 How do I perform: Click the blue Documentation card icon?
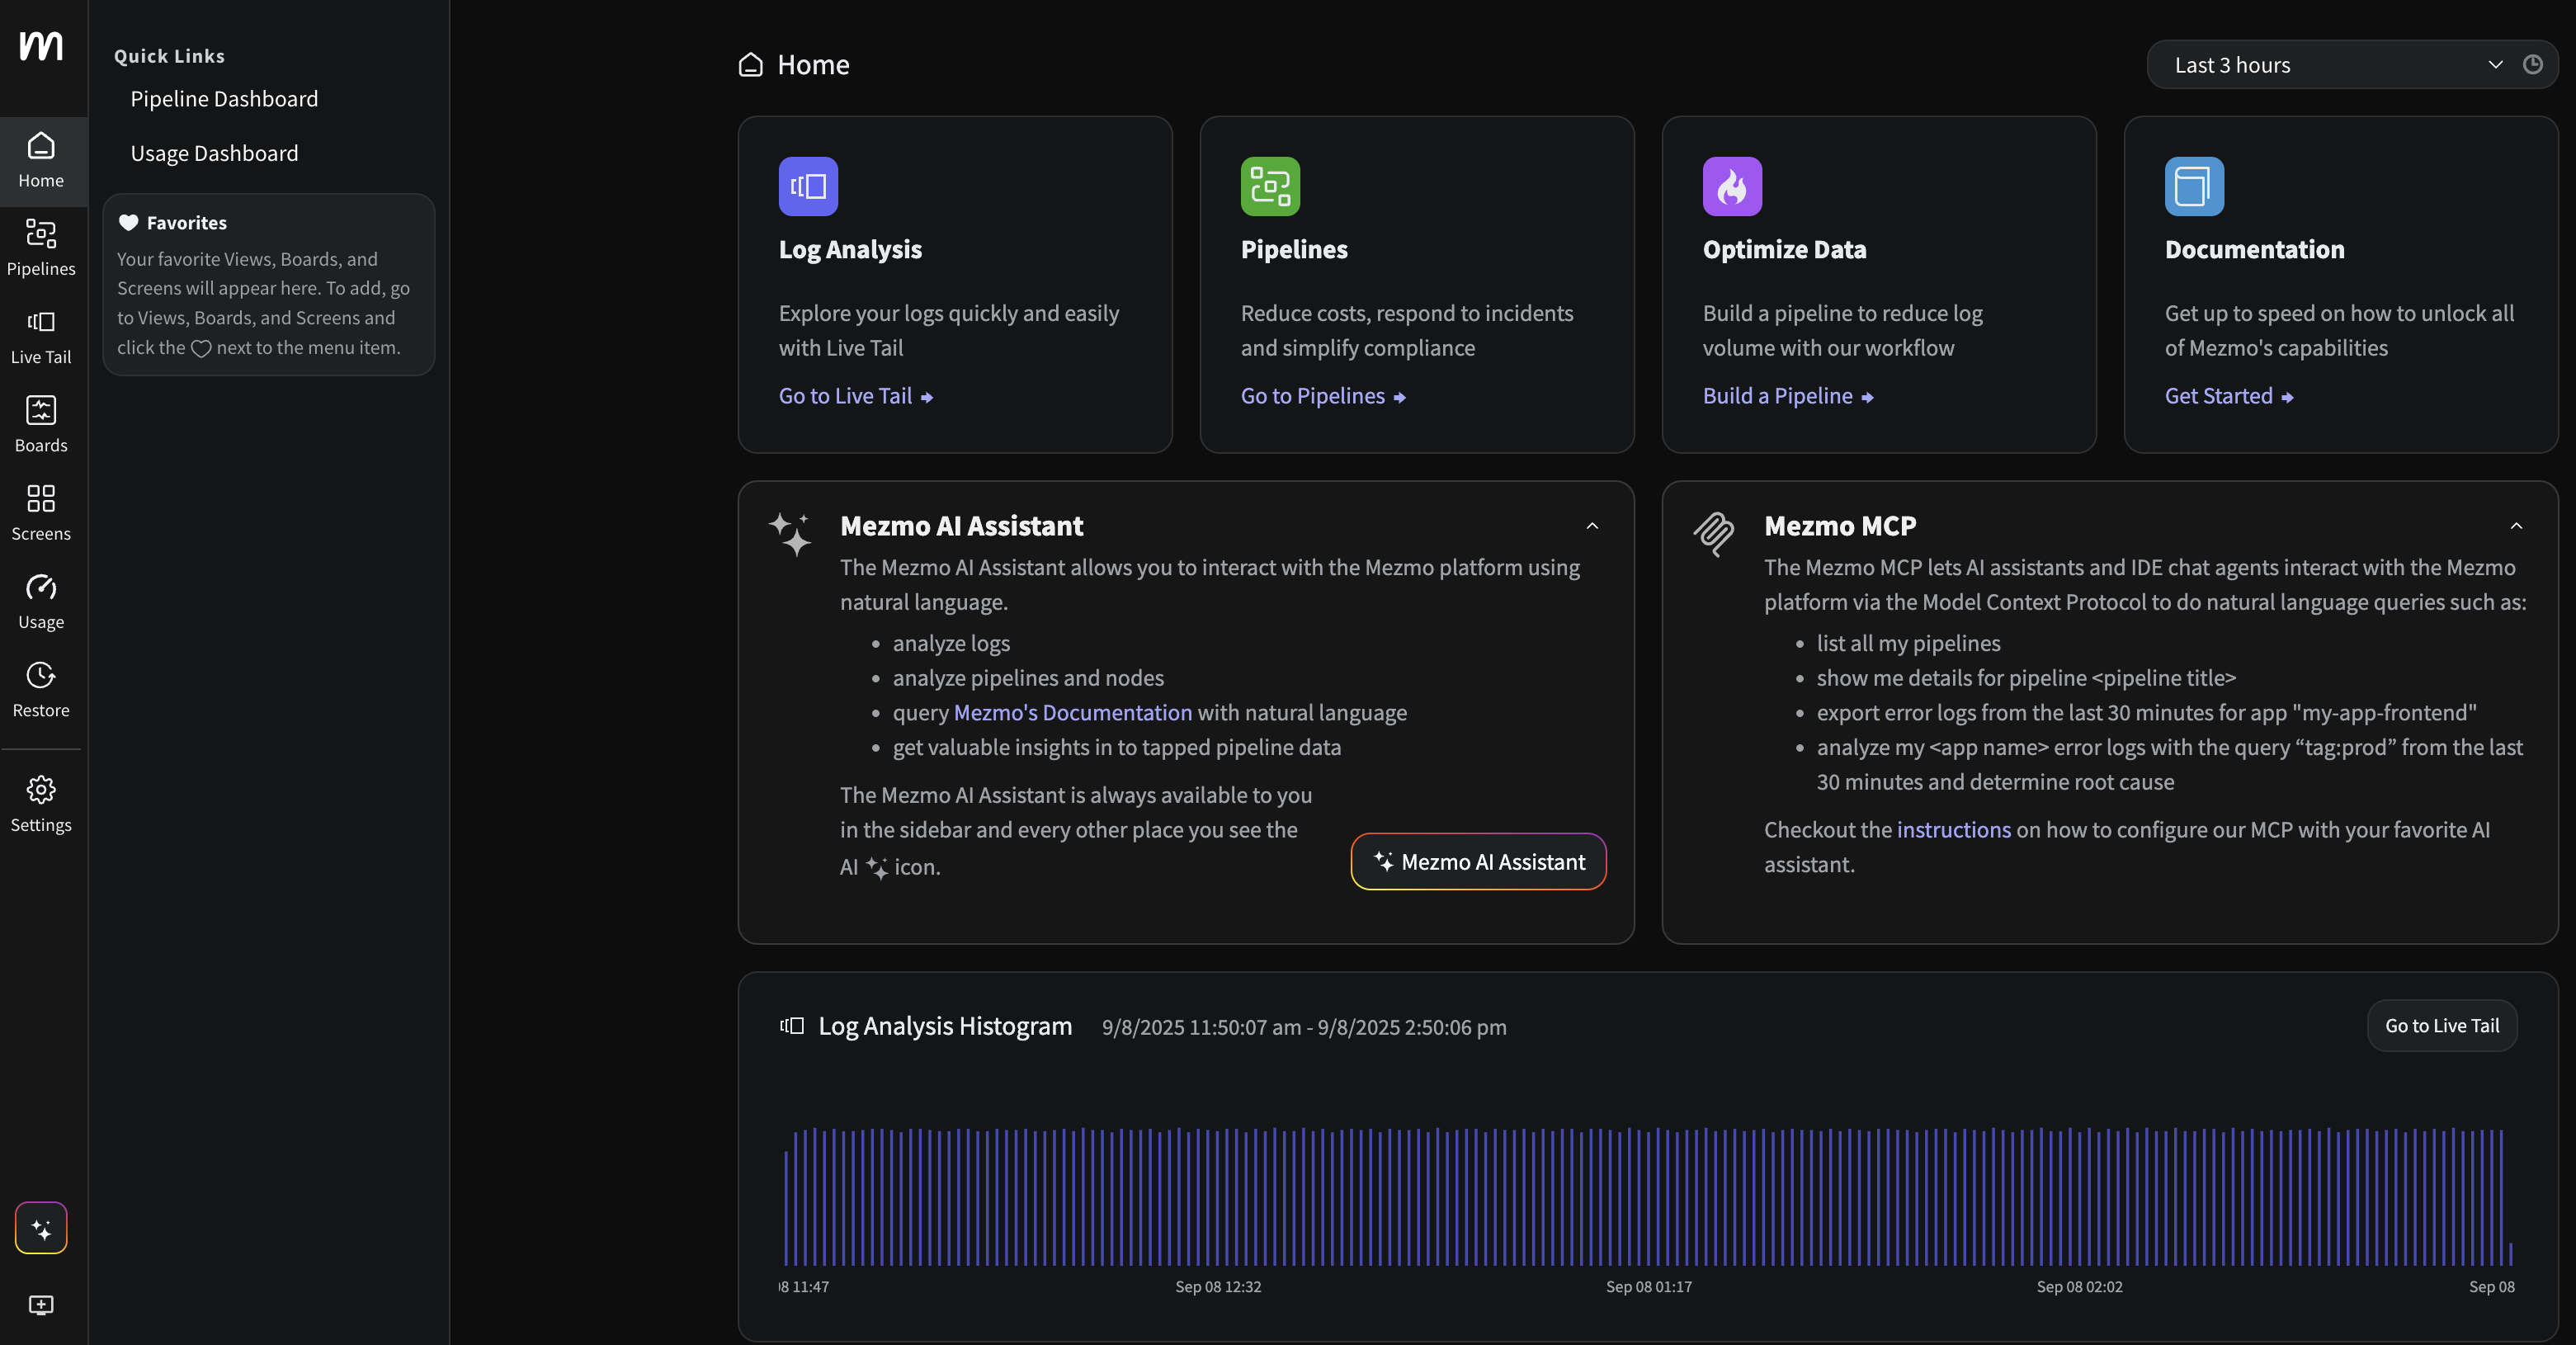tap(2194, 186)
